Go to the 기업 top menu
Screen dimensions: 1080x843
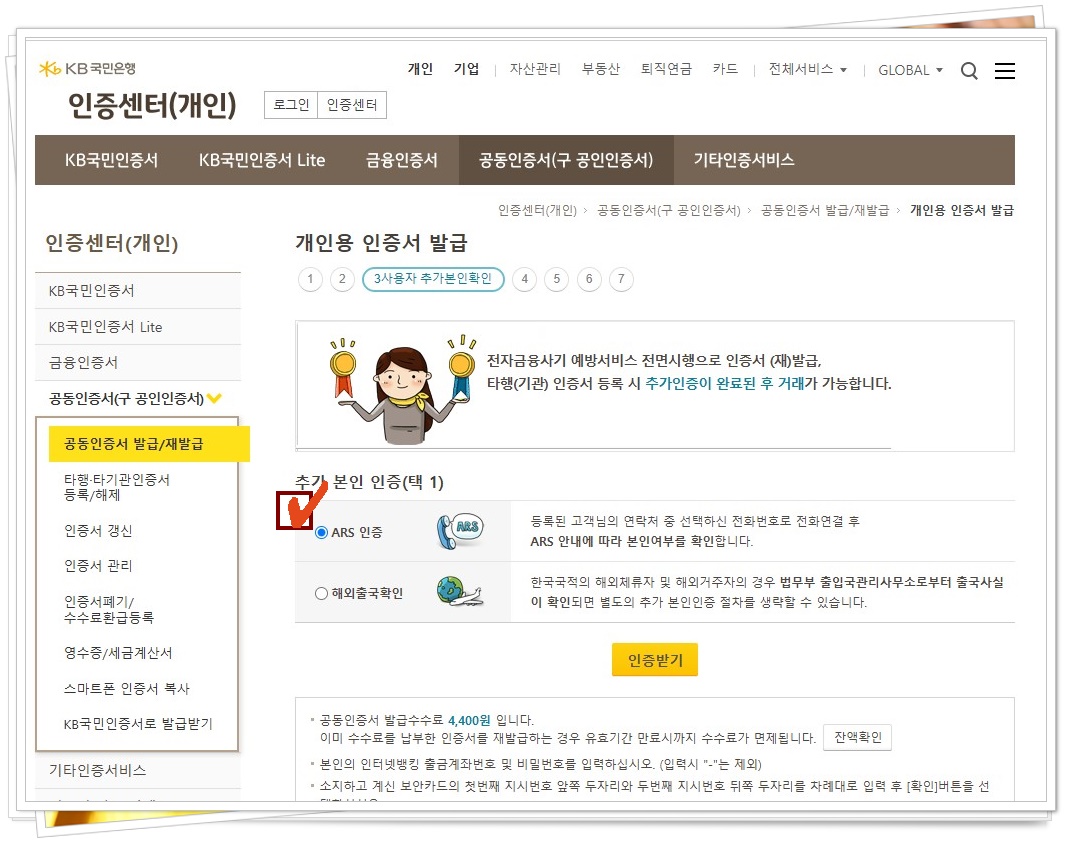pos(466,69)
